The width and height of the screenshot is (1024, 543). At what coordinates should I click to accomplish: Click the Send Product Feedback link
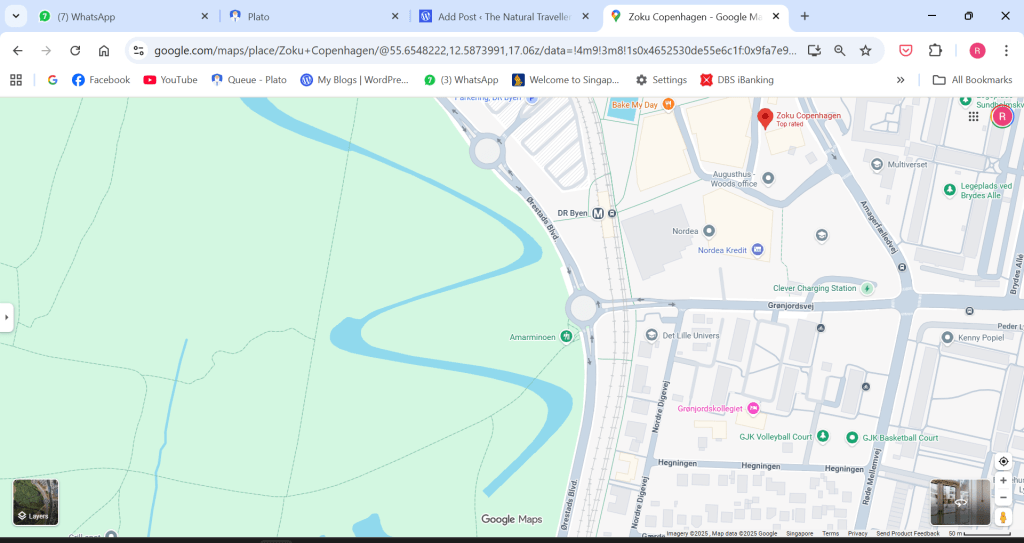pos(907,534)
